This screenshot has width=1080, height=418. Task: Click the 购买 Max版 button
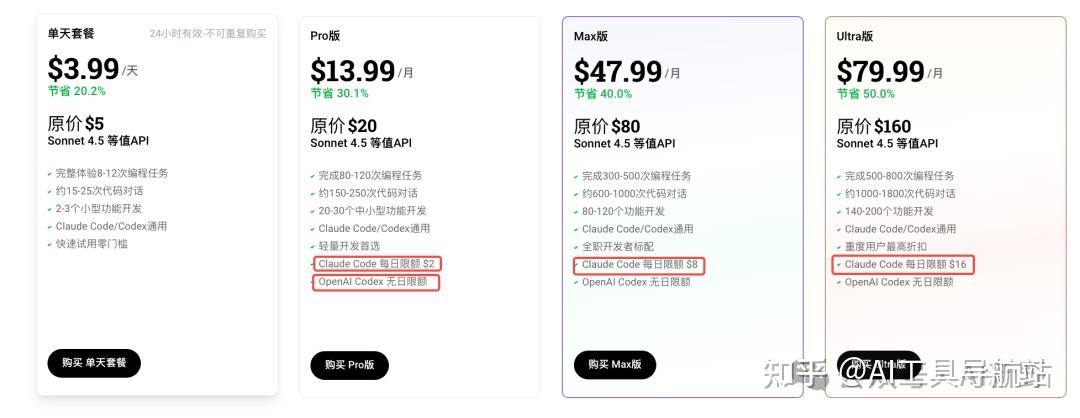614,365
